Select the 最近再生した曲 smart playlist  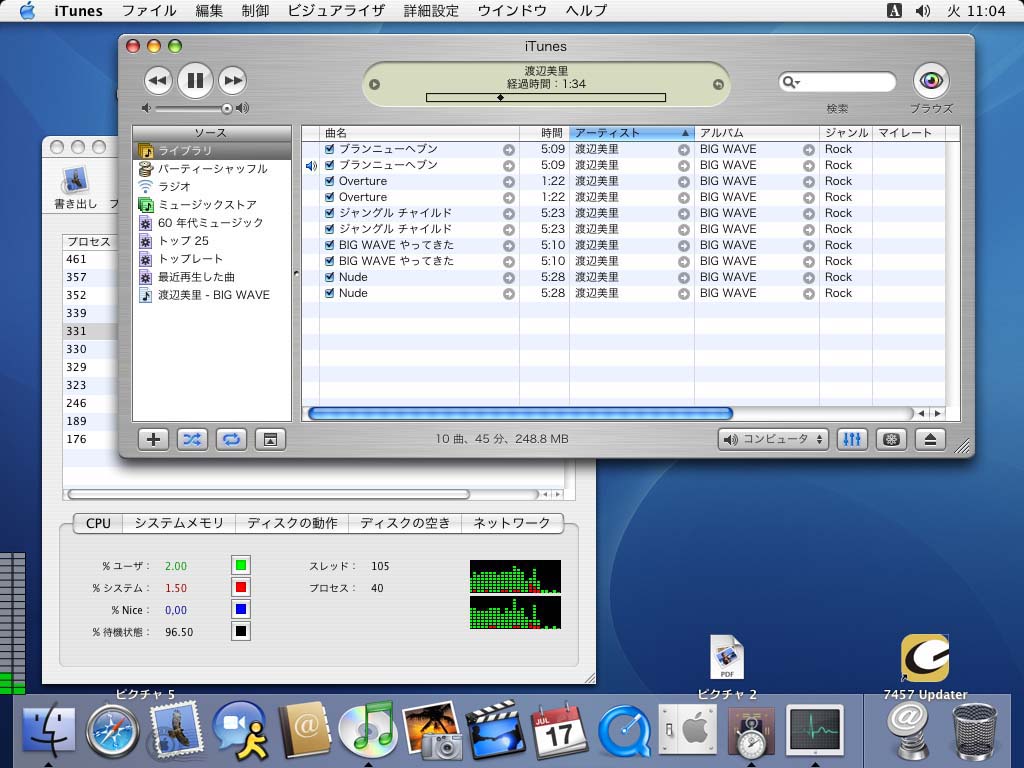point(212,277)
